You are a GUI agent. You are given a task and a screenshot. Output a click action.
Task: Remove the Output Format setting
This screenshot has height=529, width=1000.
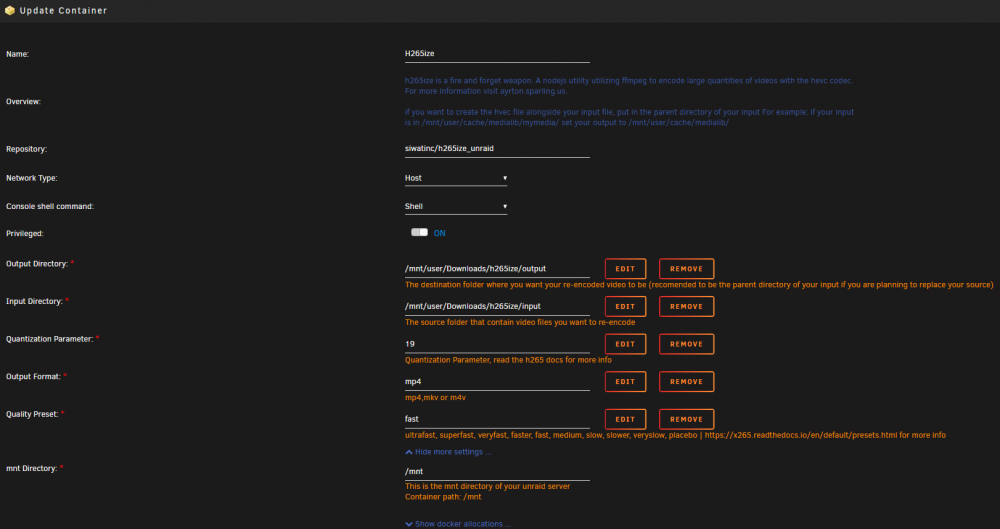[686, 382]
